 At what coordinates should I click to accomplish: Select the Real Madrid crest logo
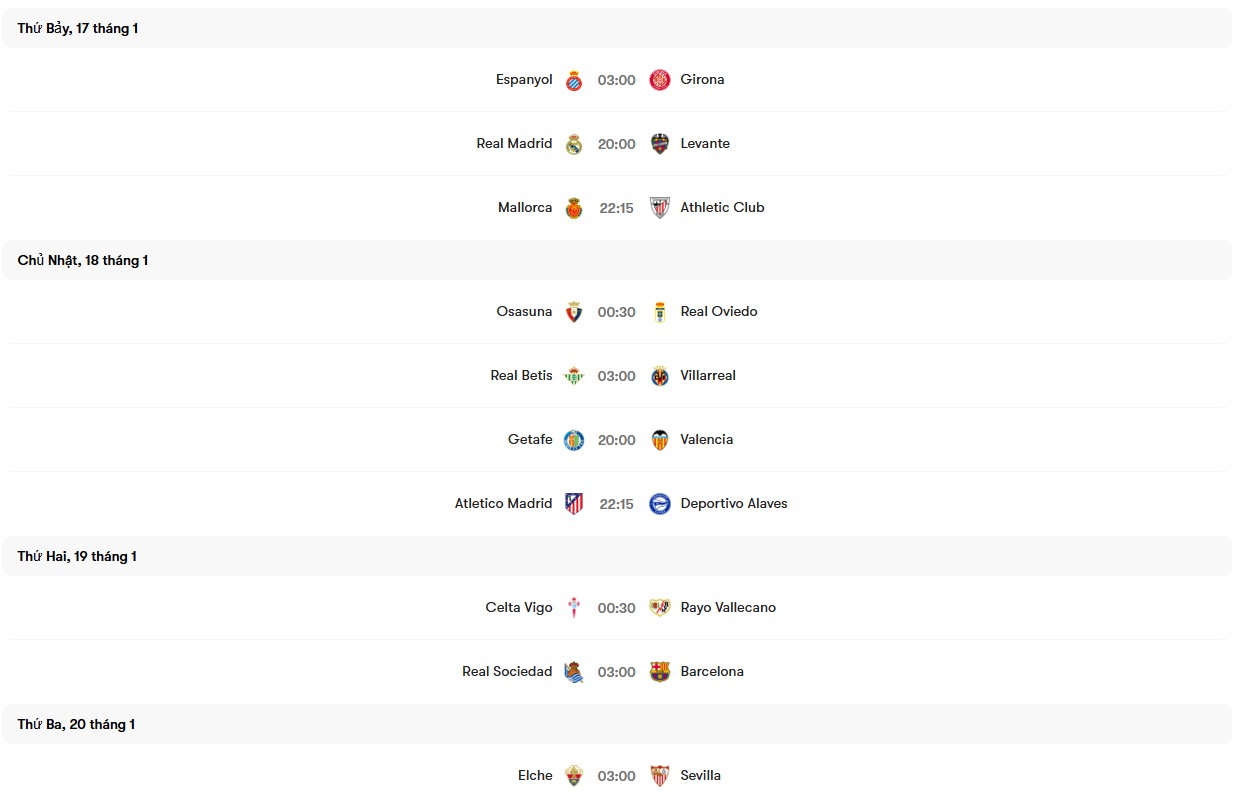[x=573, y=144]
